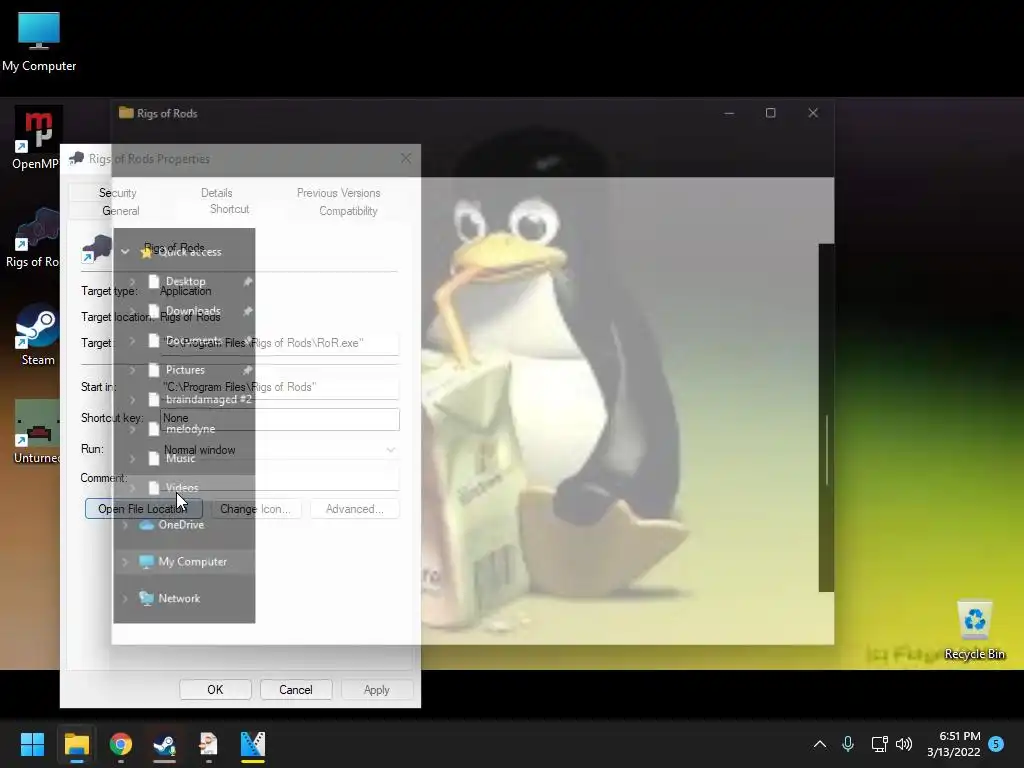This screenshot has height=768, width=1024.
Task: Select the Rigs of Rods desktop shortcut
Action: [33, 238]
